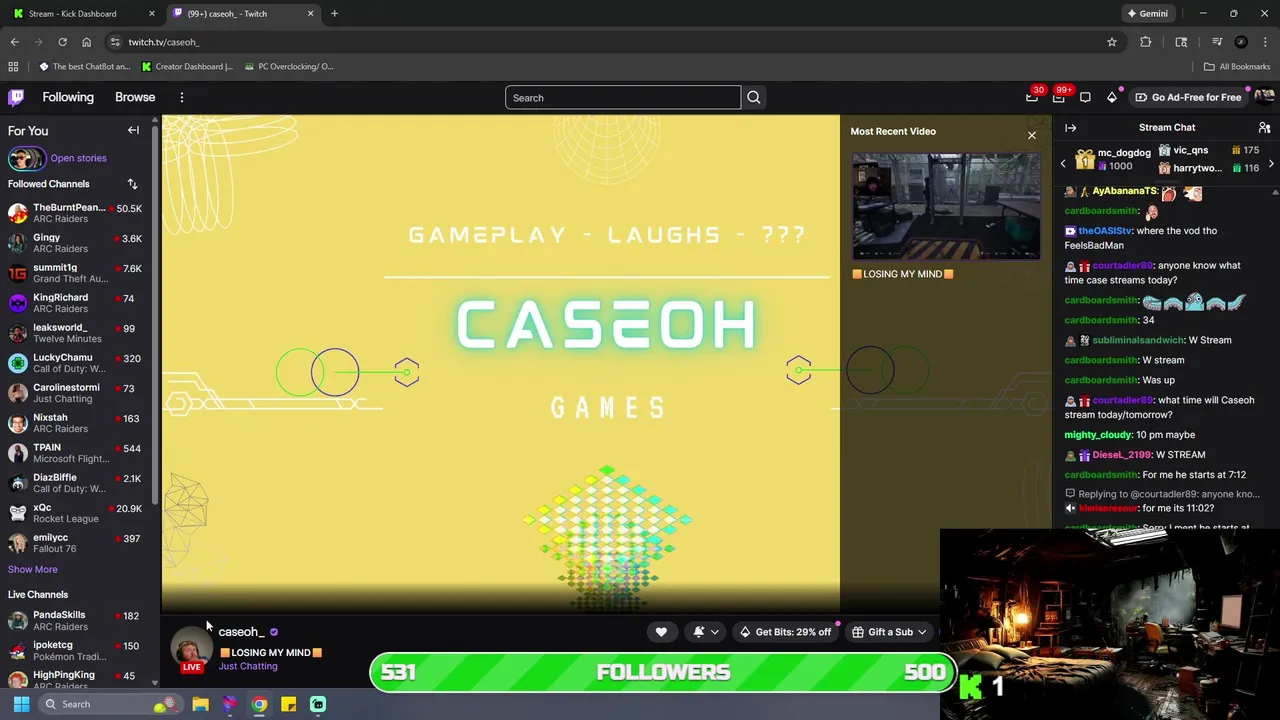This screenshot has height=720, width=1280.
Task: Open the notification bell dropdown for caseoh_
Action: pyautogui.click(x=705, y=632)
